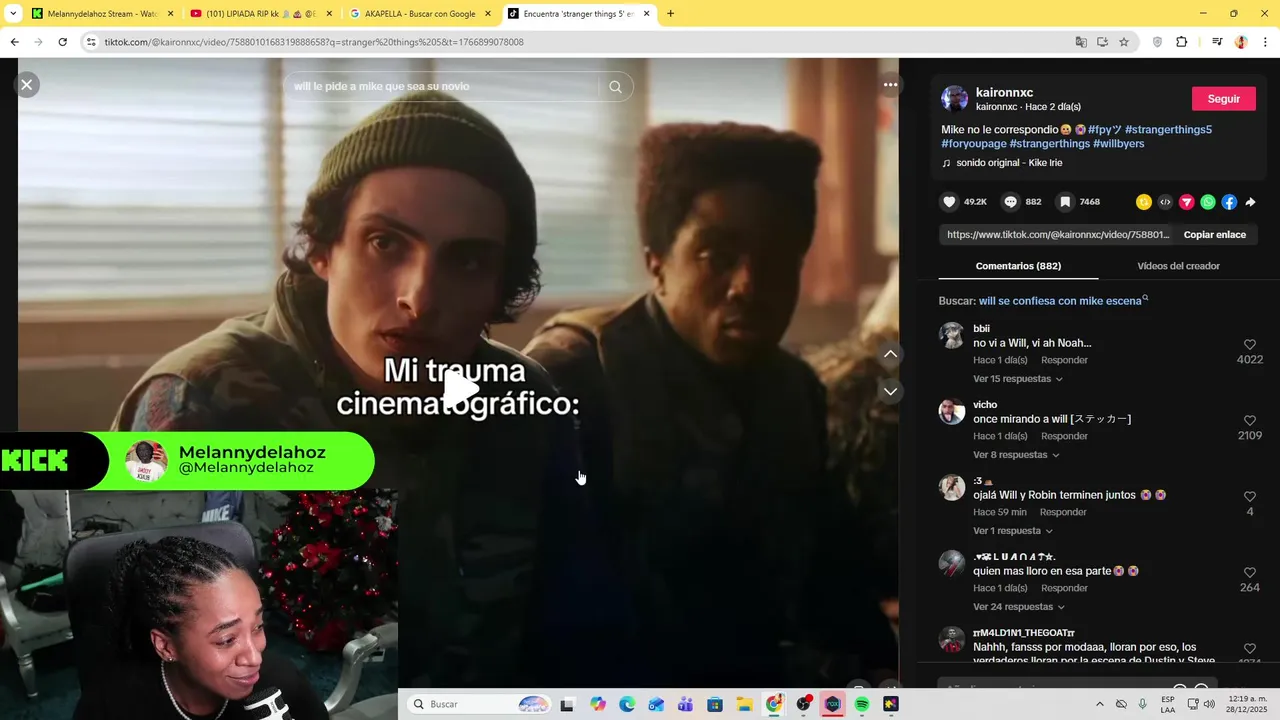This screenshot has height=720, width=1280.
Task: Open comments via speech bubble icon
Action: click(1011, 202)
